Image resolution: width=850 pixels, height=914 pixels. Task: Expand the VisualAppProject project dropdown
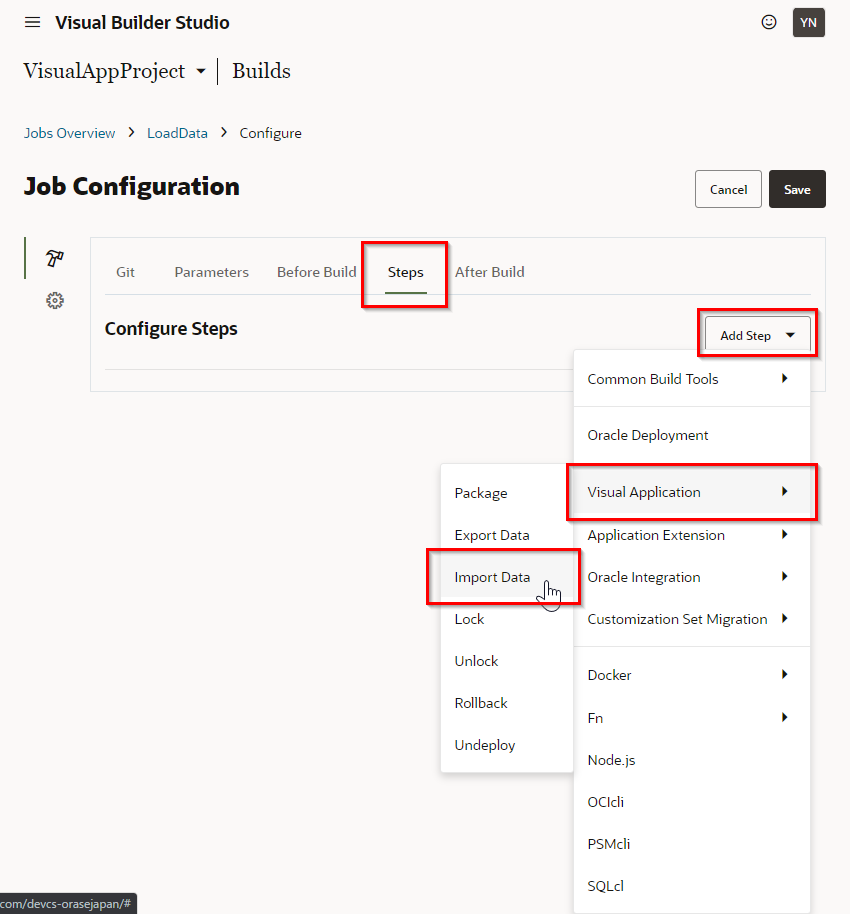[201, 72]
